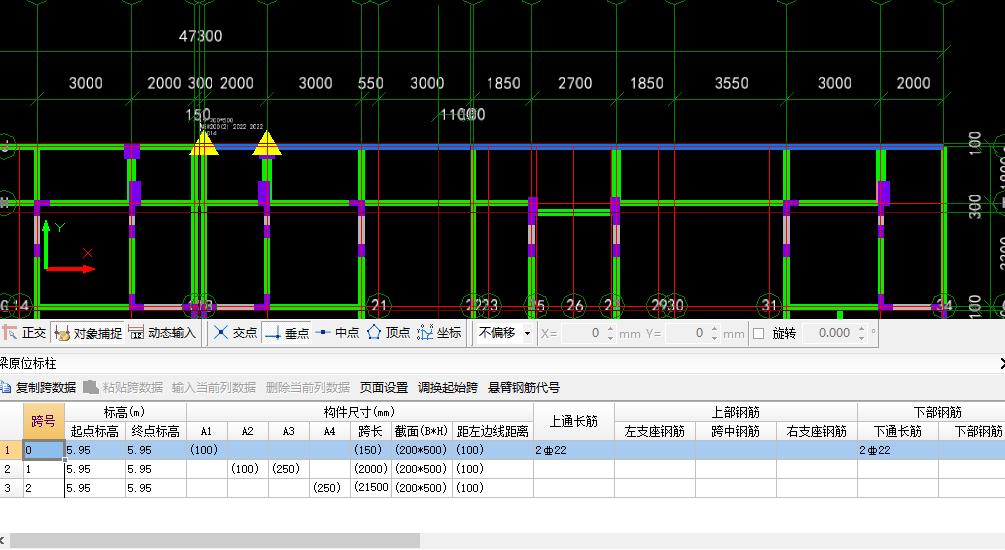This screenshot has height=550, width=1005.
Task: Click the scrollbar left arrow
Action: [x=3, y=540]
